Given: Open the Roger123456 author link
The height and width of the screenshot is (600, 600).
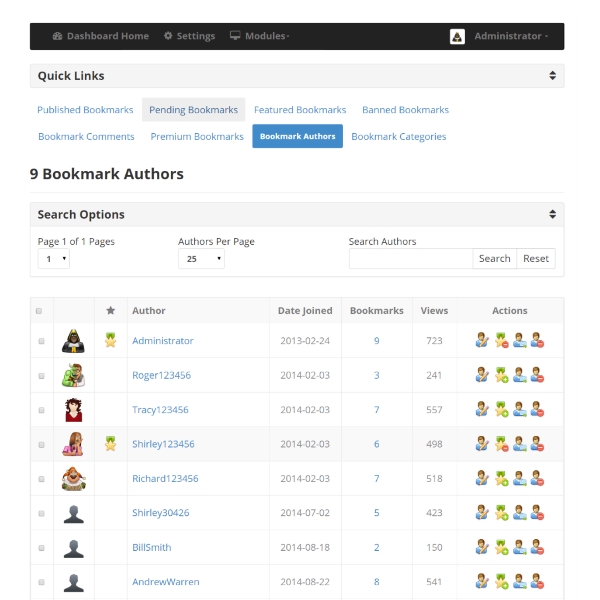Looking at the screenshot, I should [161, 375].
